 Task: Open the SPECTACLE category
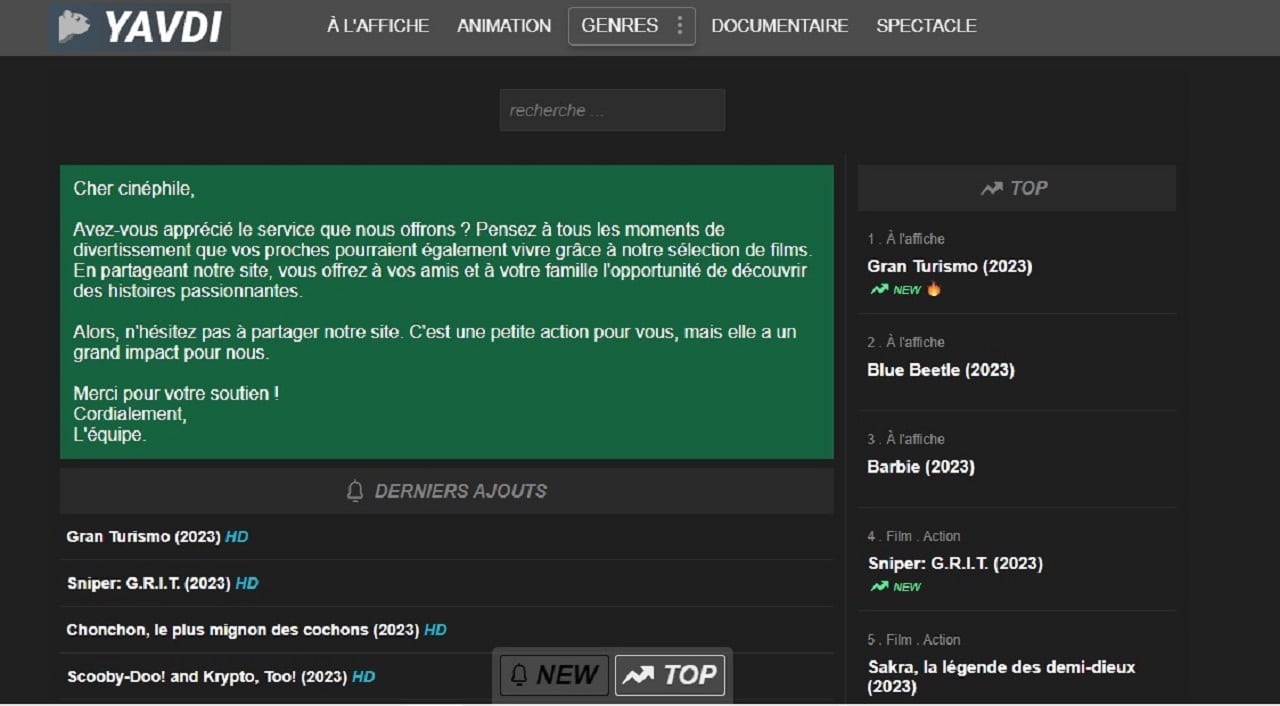tap(926, 26)
